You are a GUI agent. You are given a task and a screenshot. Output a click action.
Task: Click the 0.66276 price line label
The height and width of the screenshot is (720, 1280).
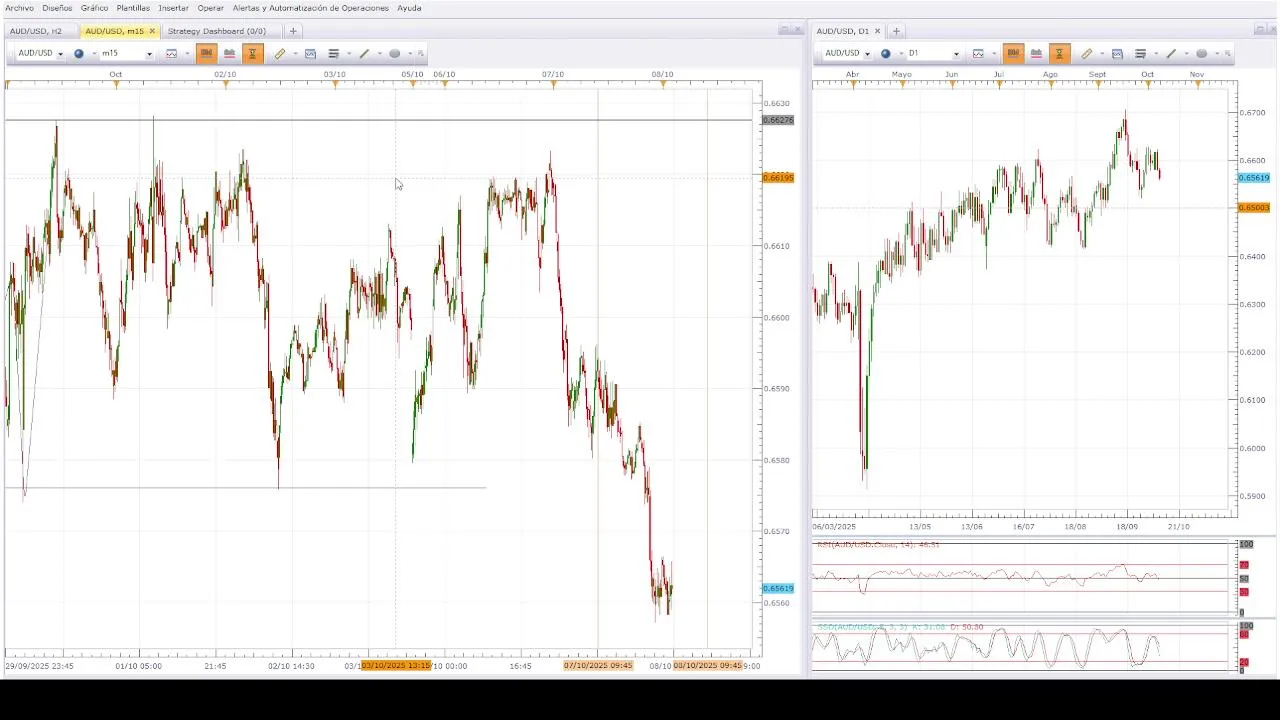click(778, 120)
